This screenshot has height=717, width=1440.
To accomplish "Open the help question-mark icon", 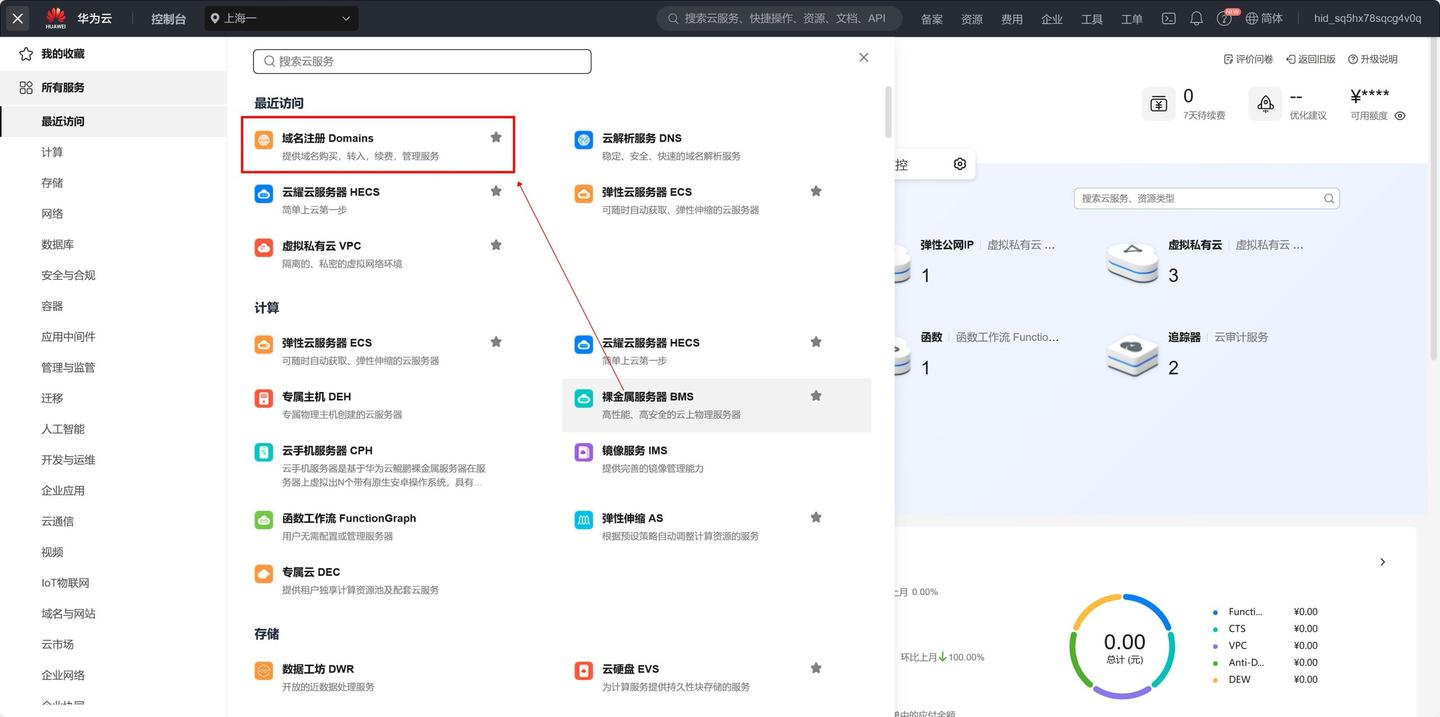I will [x=1225, y=18].
